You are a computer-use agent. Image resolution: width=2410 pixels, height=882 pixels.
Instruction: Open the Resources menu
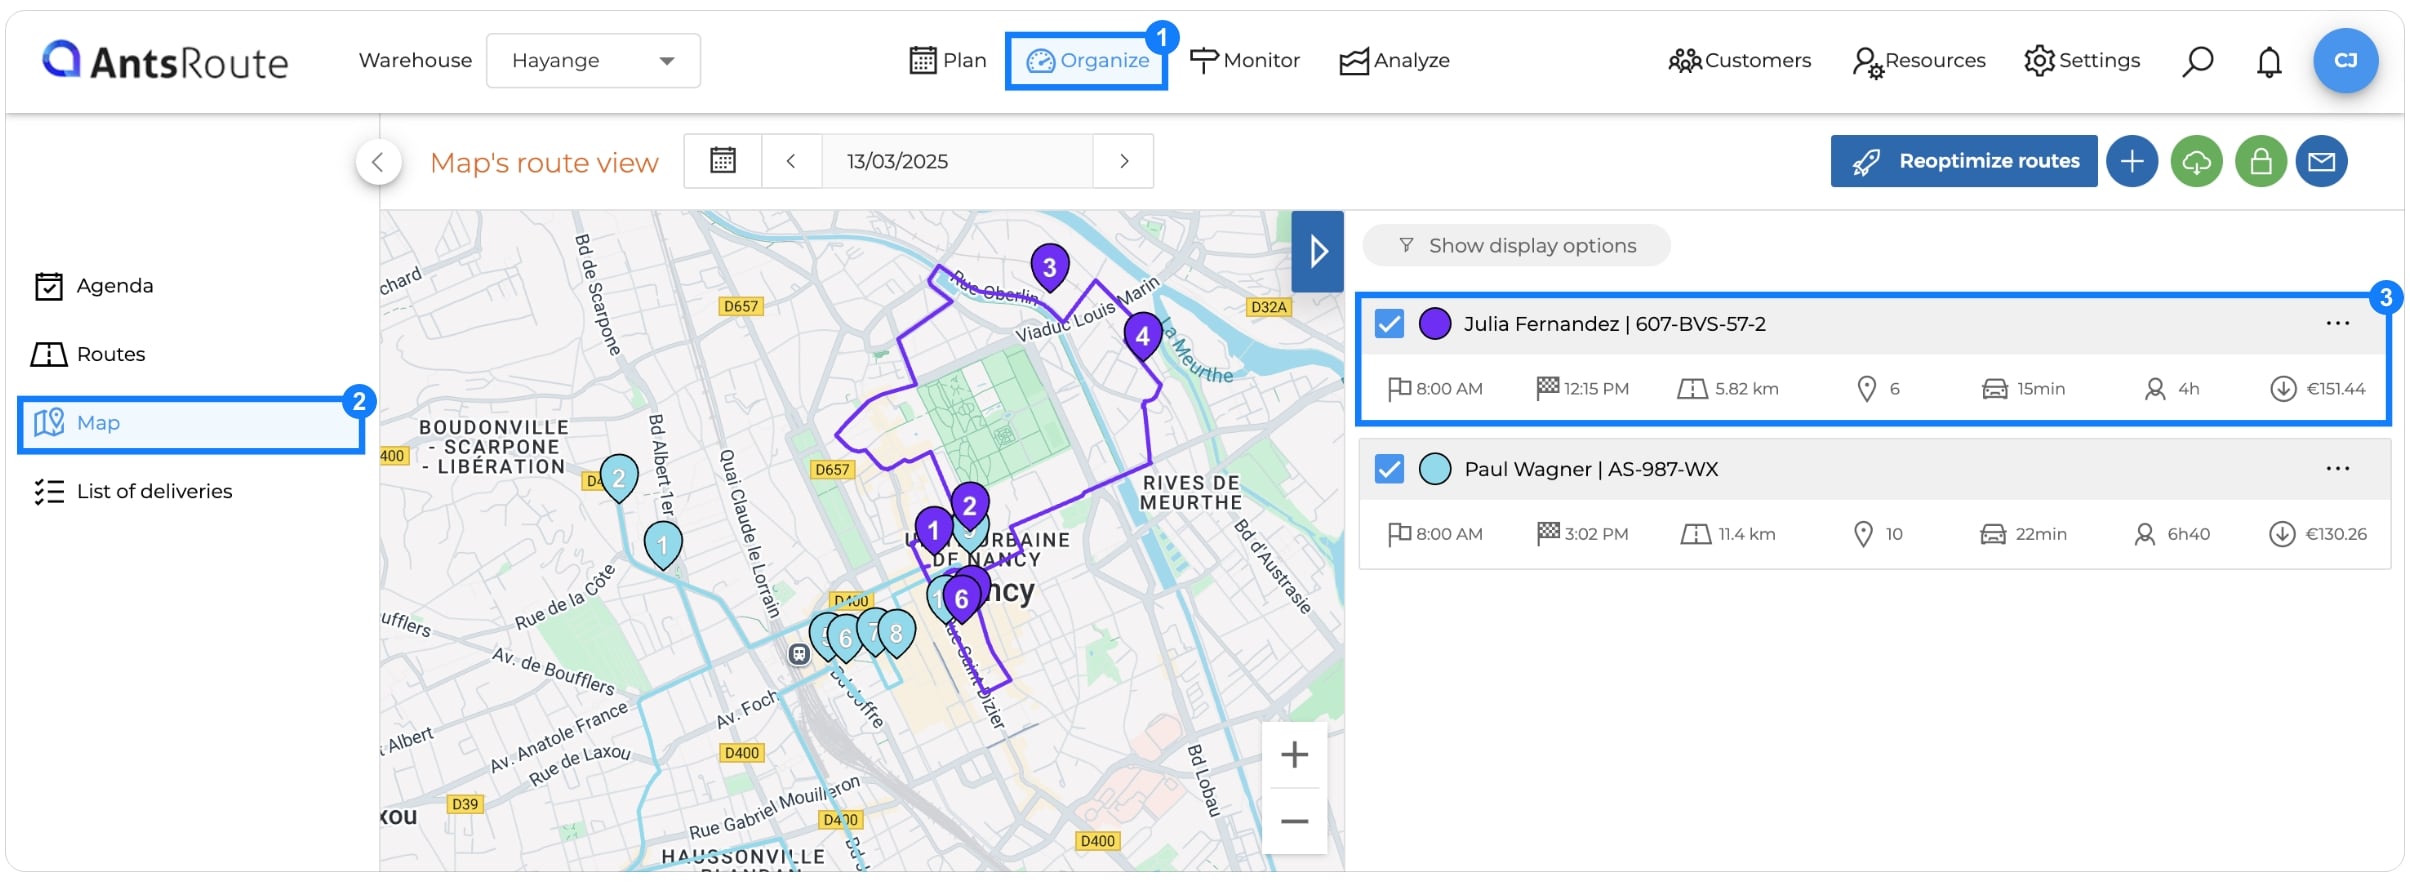pos(1919,61)
